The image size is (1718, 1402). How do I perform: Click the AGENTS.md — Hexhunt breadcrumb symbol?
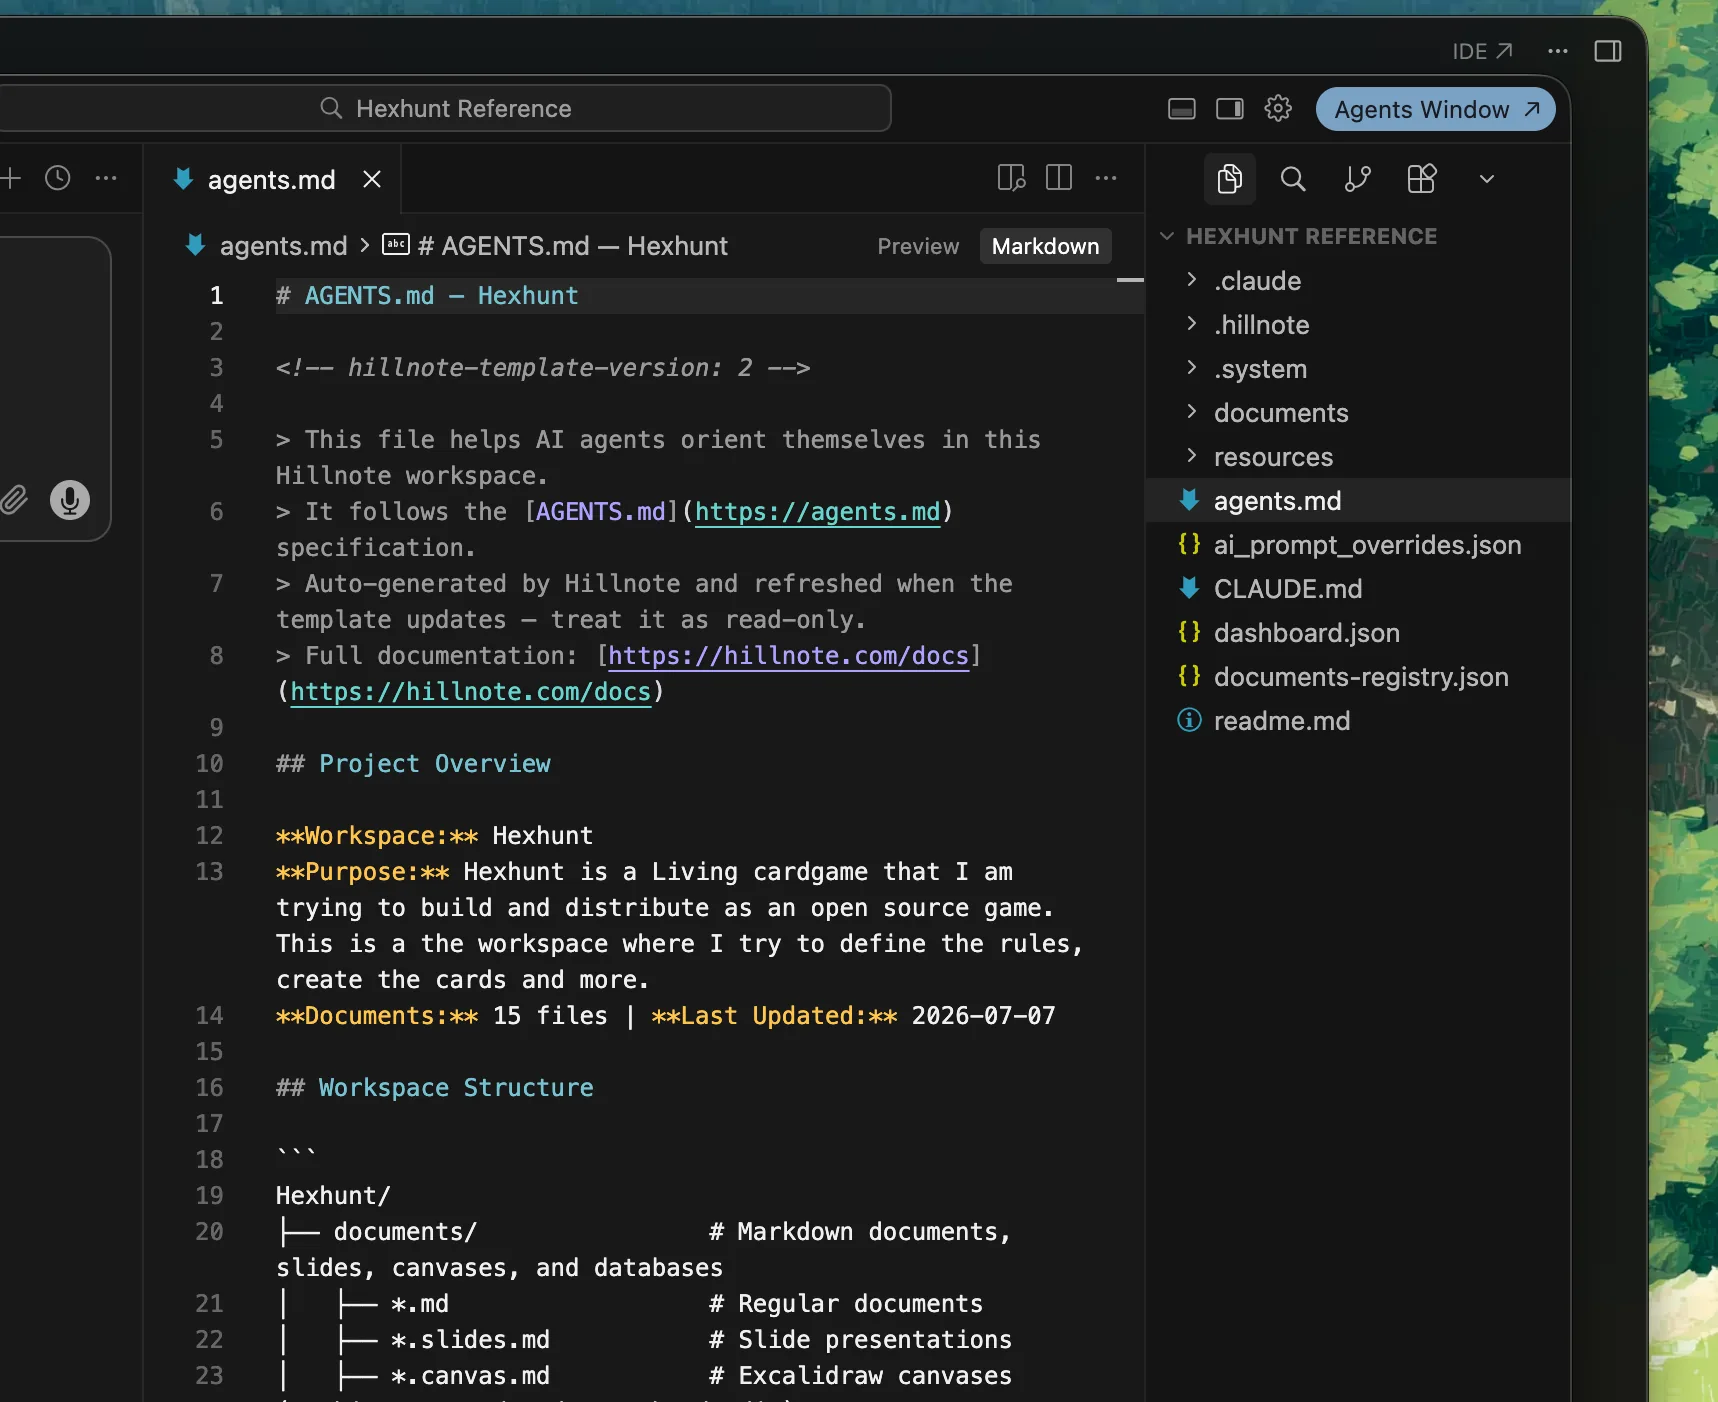pyautogui.click(x=572, y=246)
